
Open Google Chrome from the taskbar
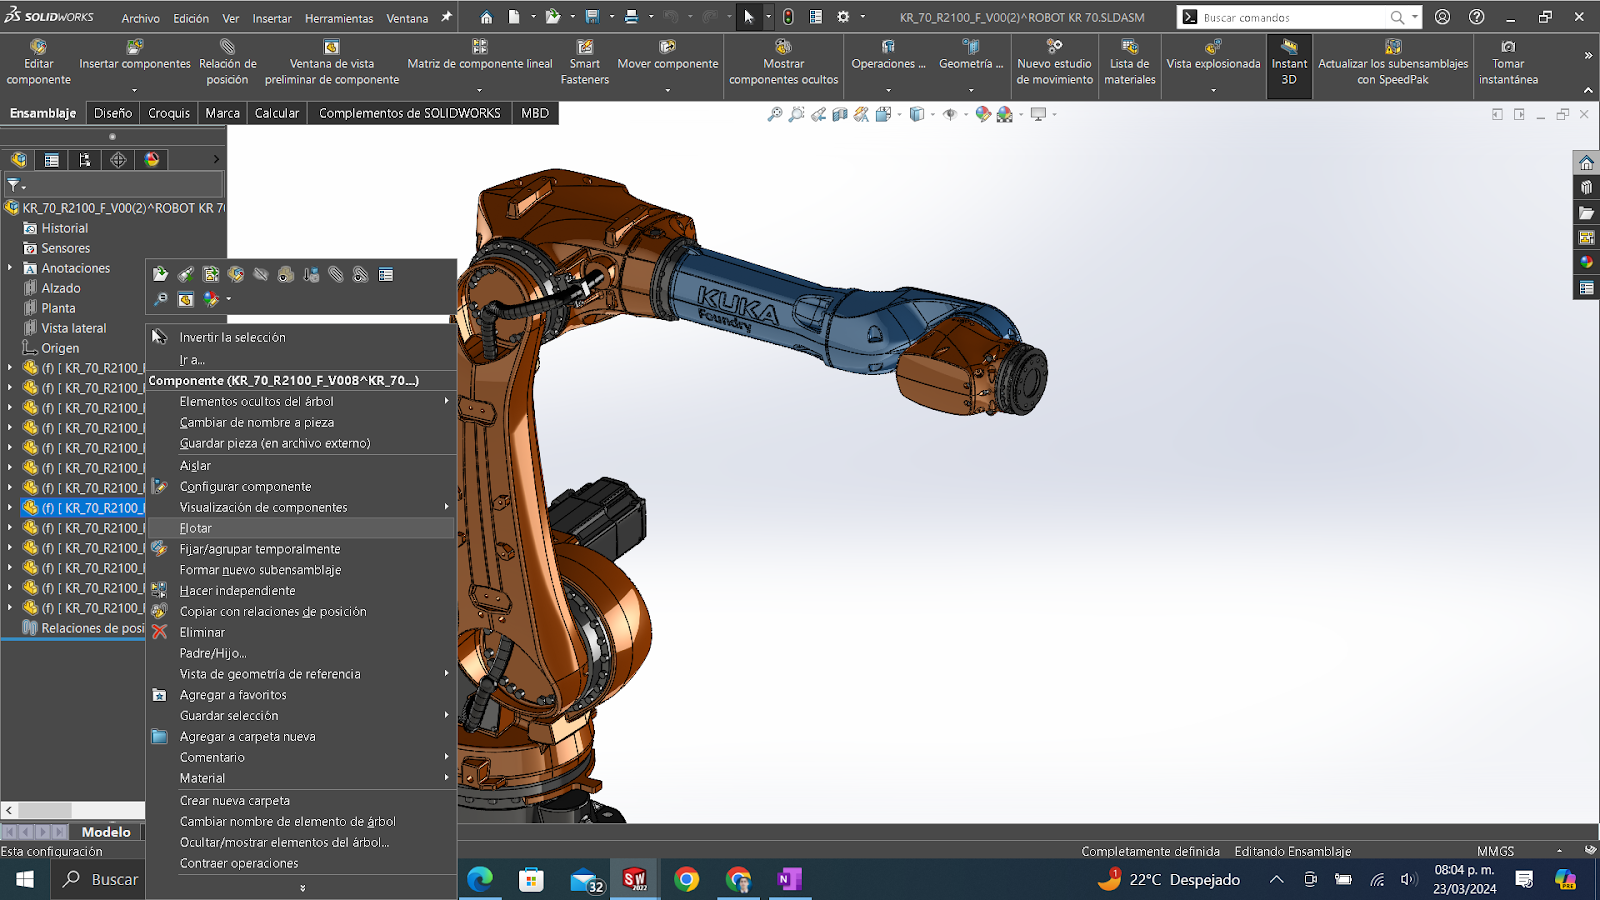(687, 879)
